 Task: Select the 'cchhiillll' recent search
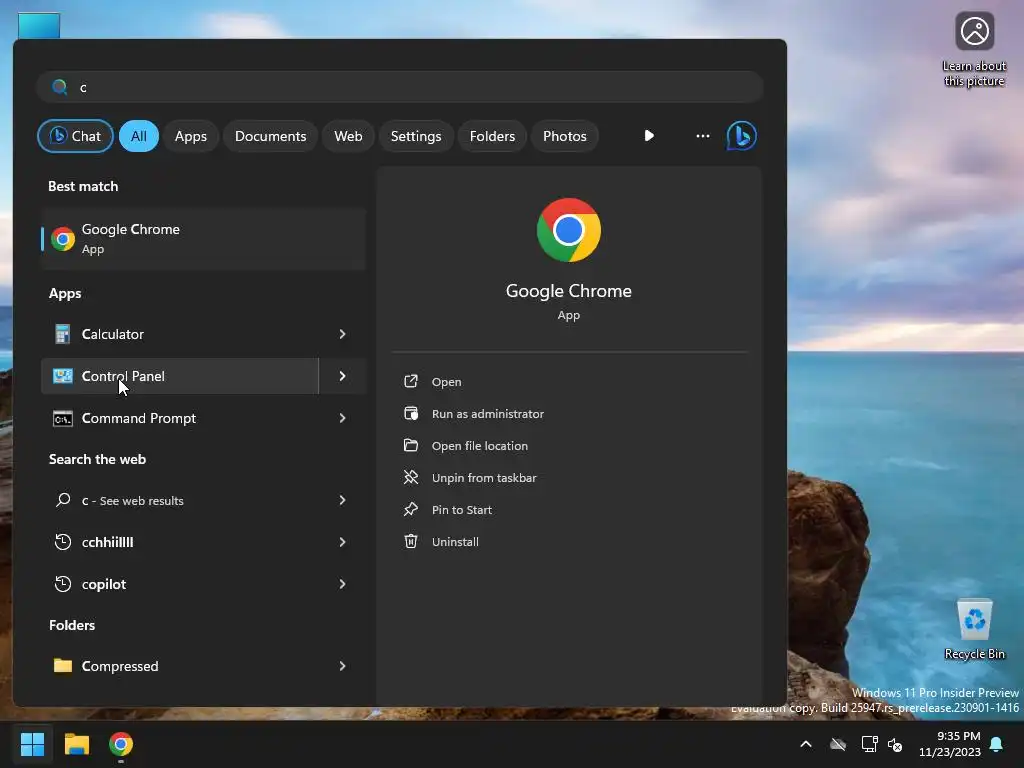pos(180,542)
